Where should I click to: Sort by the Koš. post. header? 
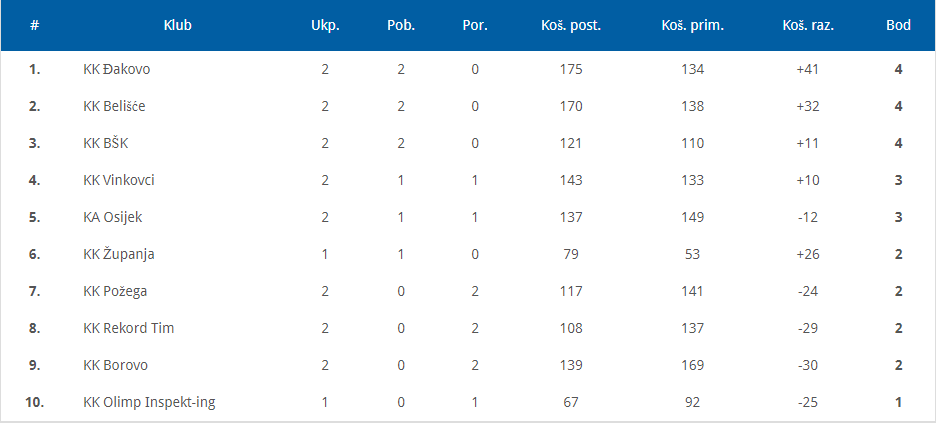click(x=571, y=25)
